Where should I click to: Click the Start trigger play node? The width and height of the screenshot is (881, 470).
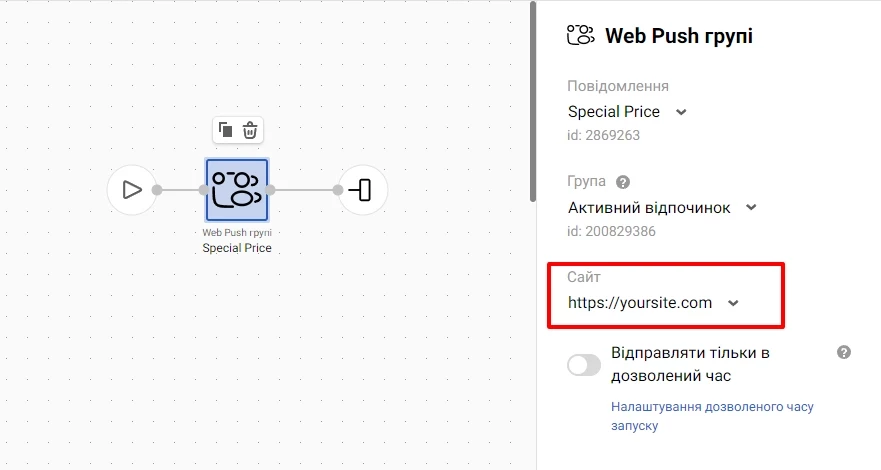coord(131,190)
